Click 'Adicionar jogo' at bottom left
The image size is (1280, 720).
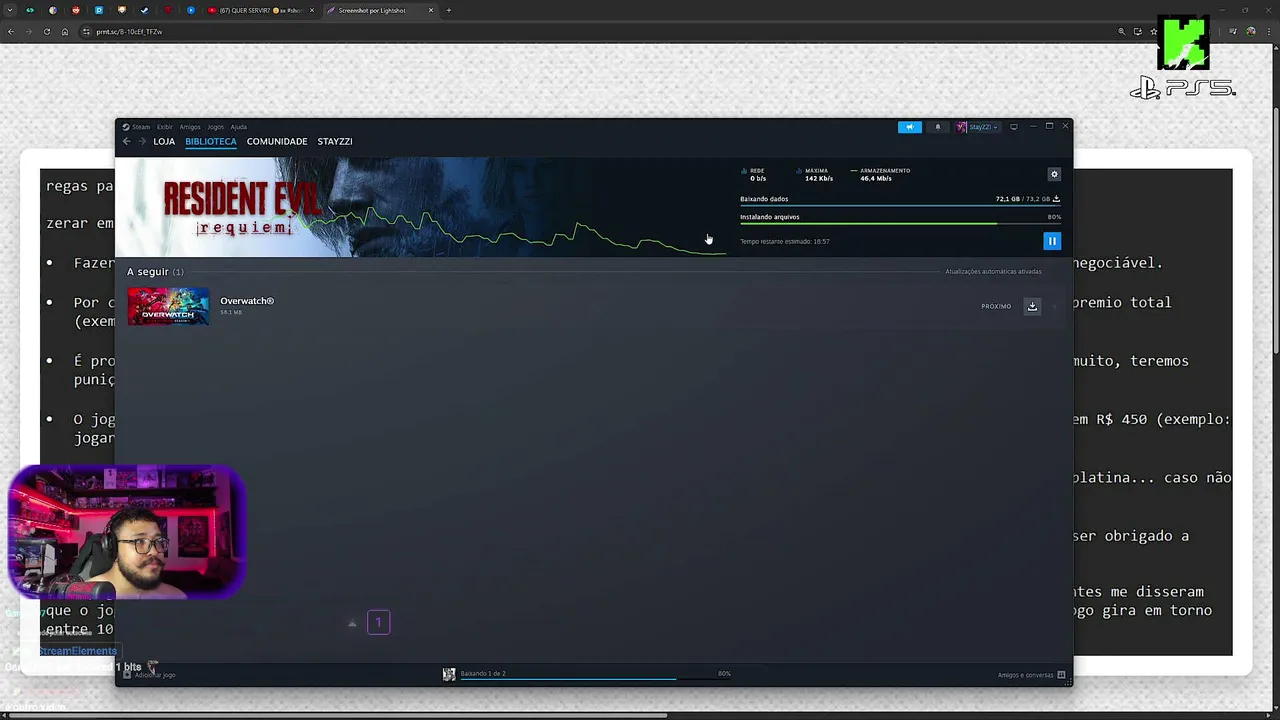149,675
